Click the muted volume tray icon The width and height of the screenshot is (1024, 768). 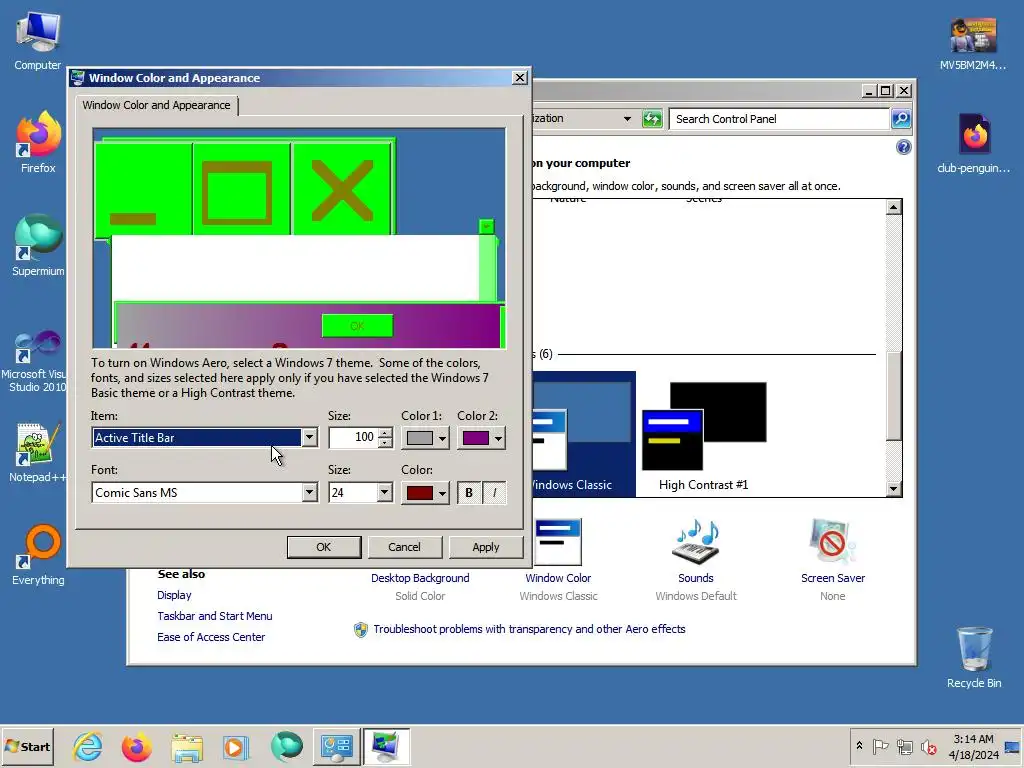coord(928,746)
